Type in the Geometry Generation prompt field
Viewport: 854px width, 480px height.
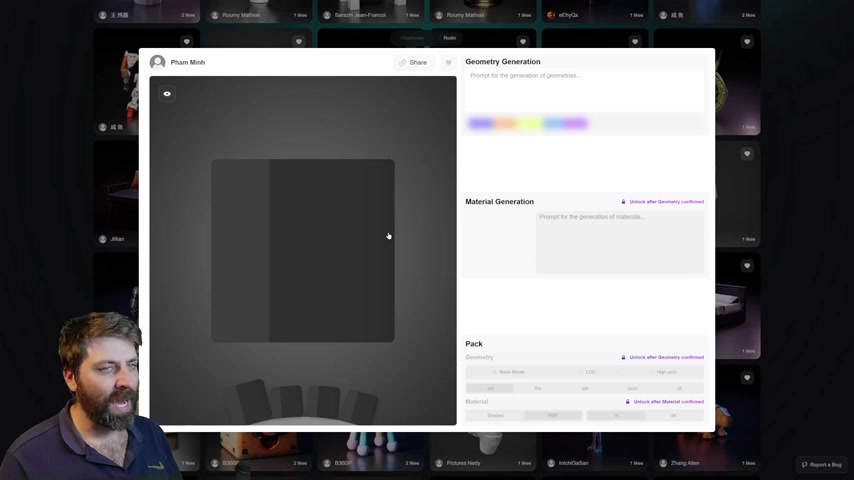[x=585, y=89]
